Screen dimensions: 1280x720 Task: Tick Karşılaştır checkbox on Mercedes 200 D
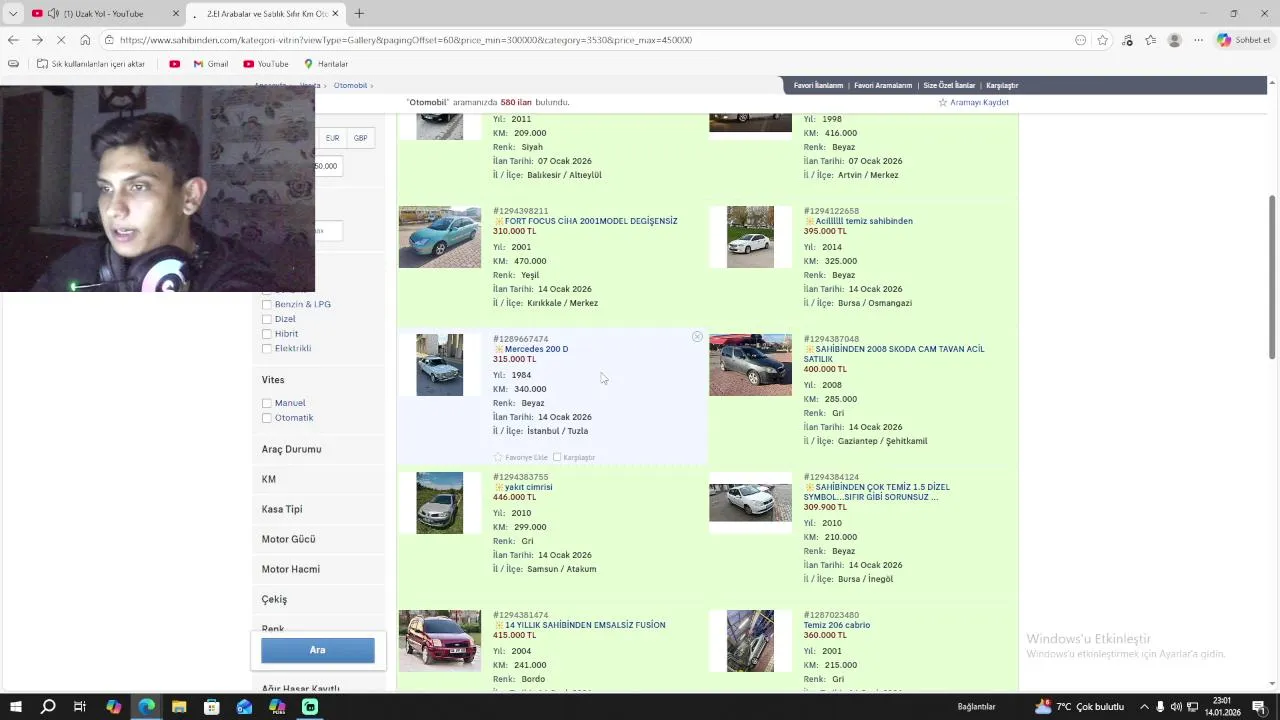(557, 457)
